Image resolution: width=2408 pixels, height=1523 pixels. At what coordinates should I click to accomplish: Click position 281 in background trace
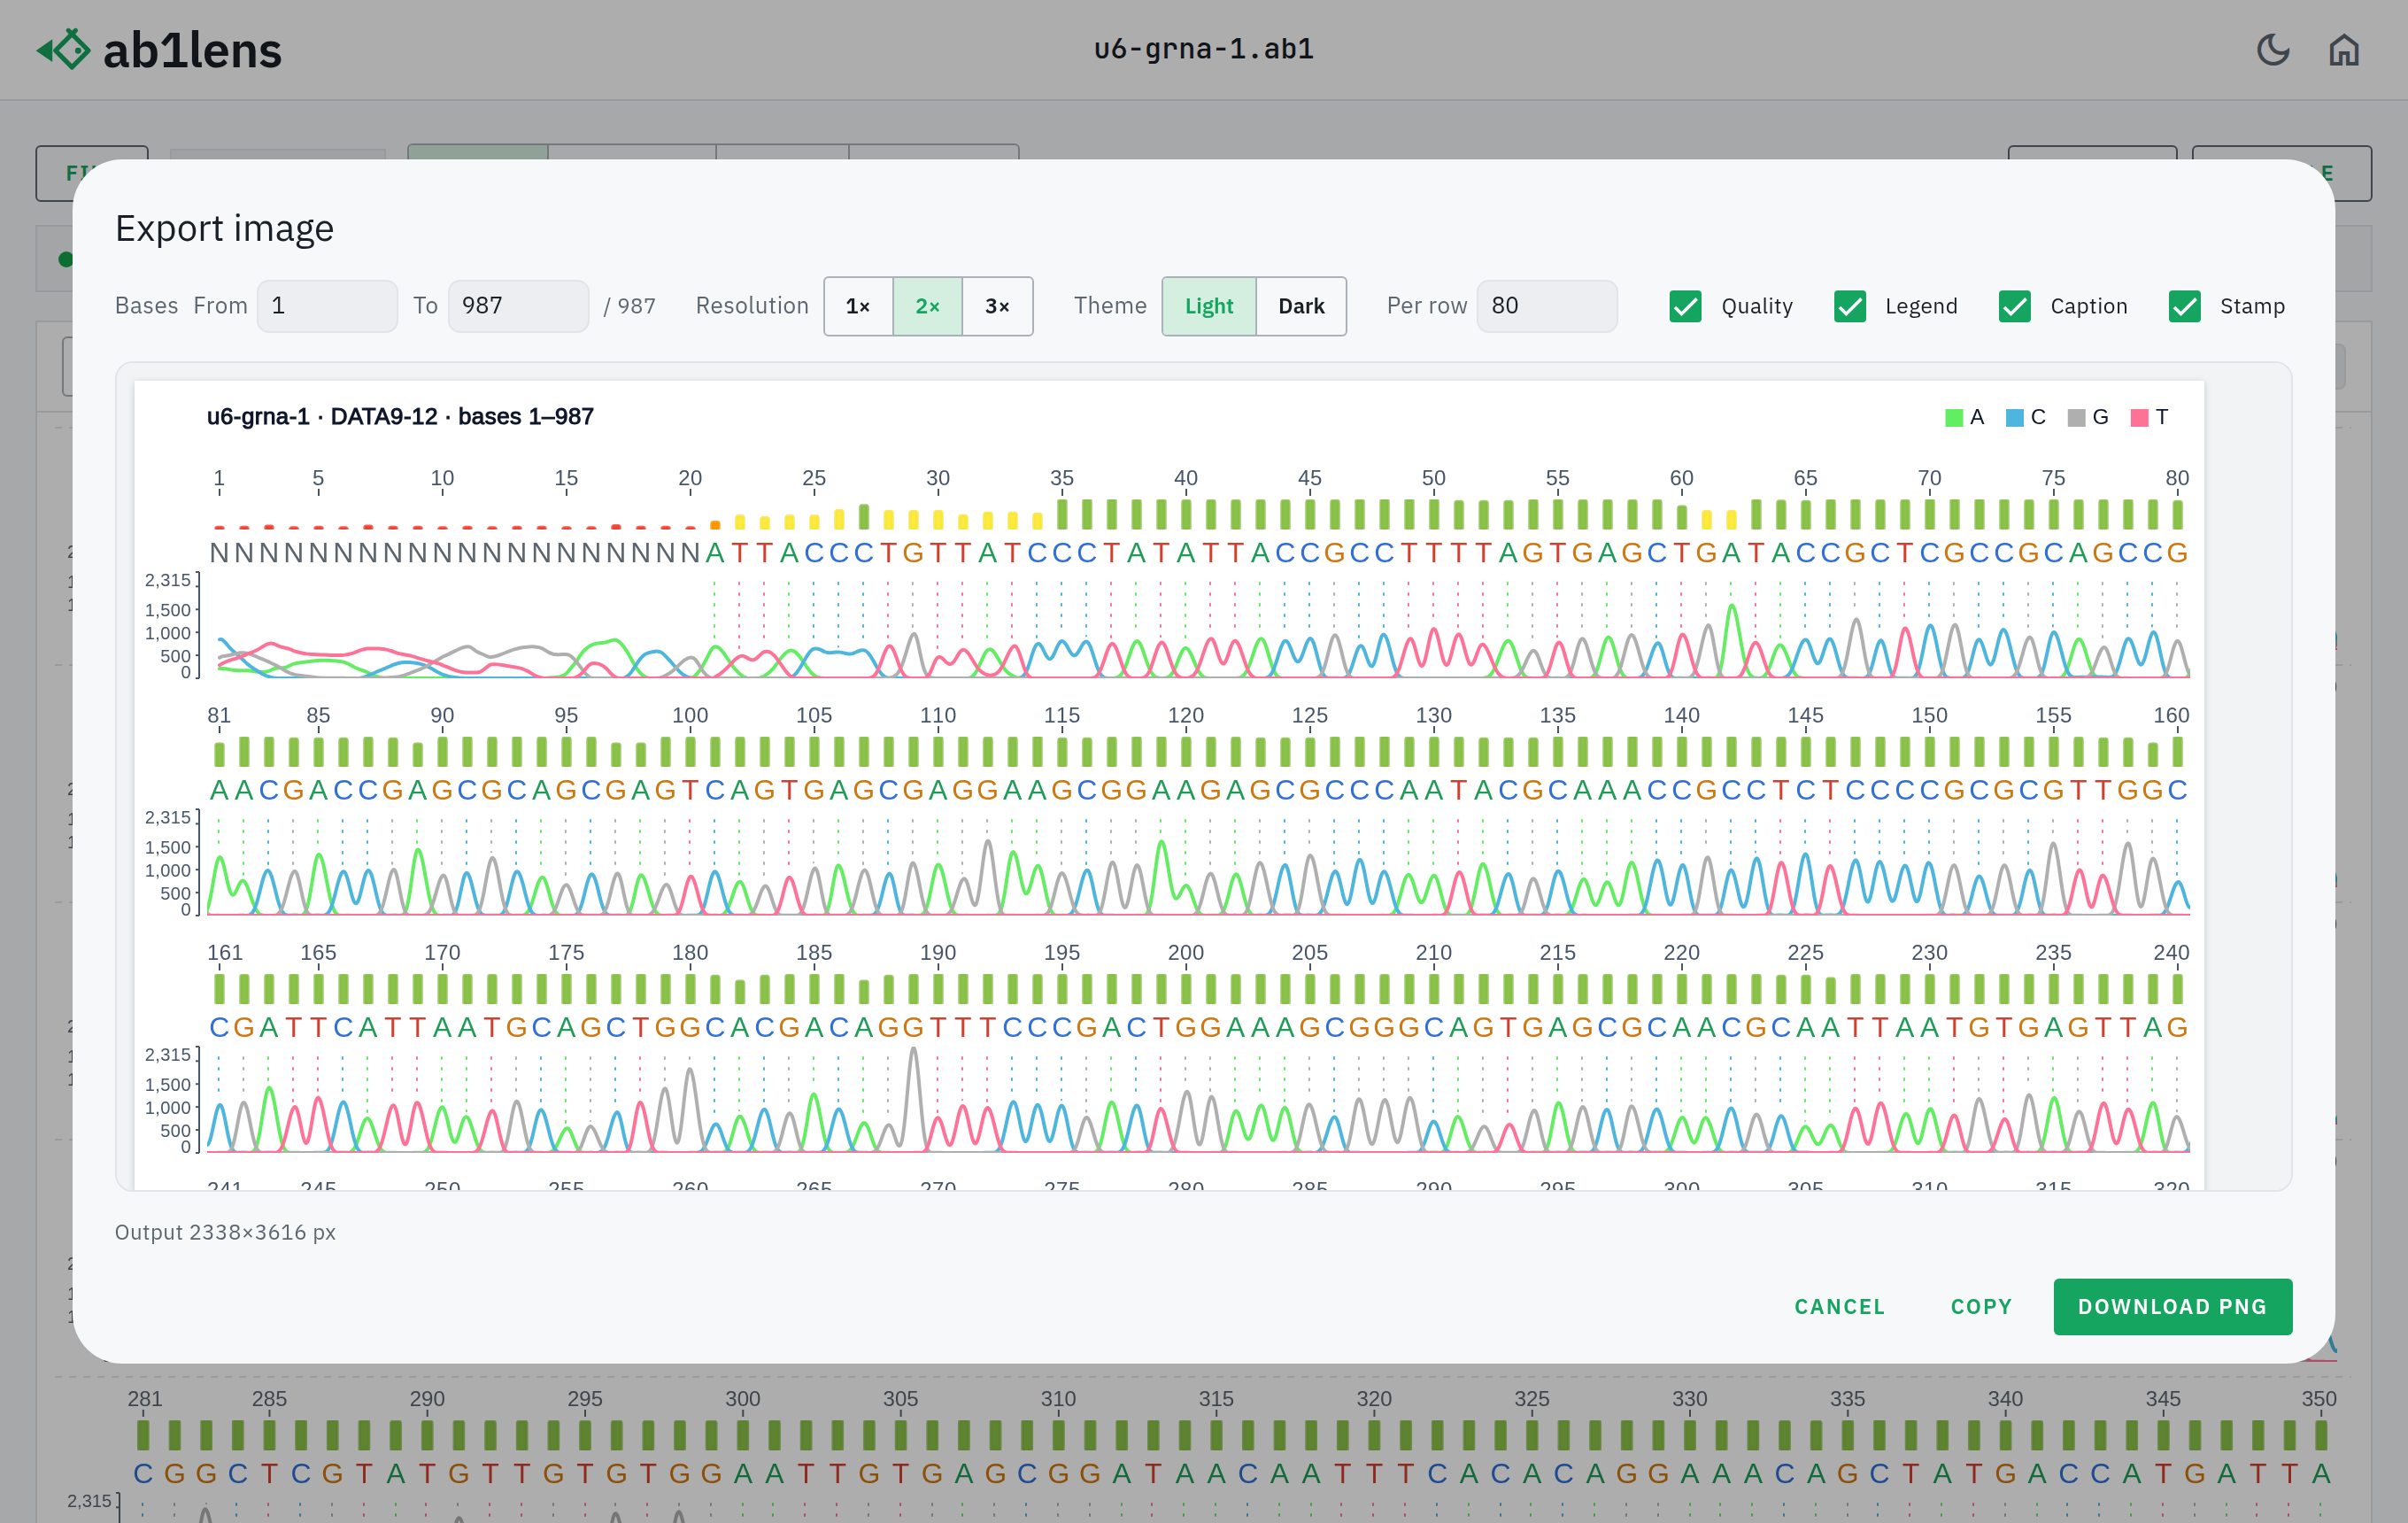pos(144,1399)
